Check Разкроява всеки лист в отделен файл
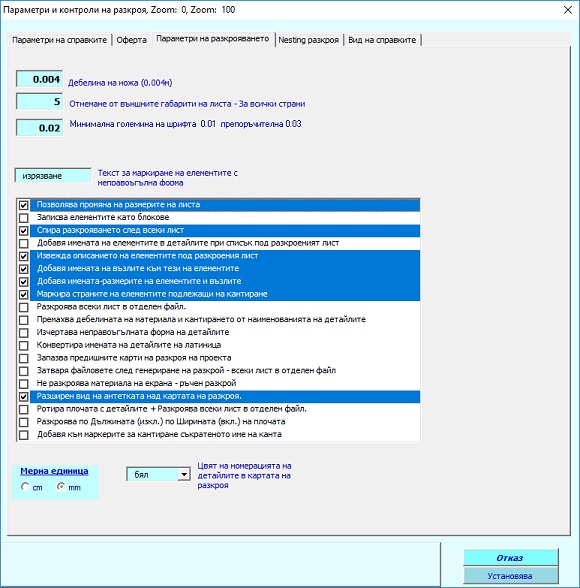 [24, 307]
